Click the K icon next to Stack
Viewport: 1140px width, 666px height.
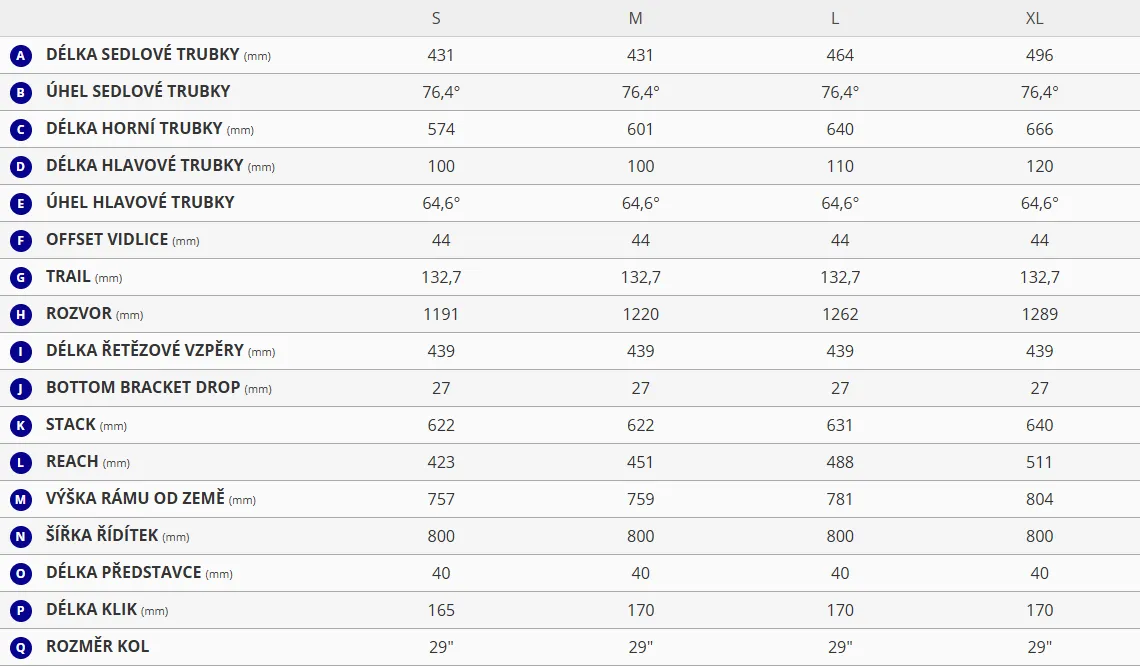point(21,426)
